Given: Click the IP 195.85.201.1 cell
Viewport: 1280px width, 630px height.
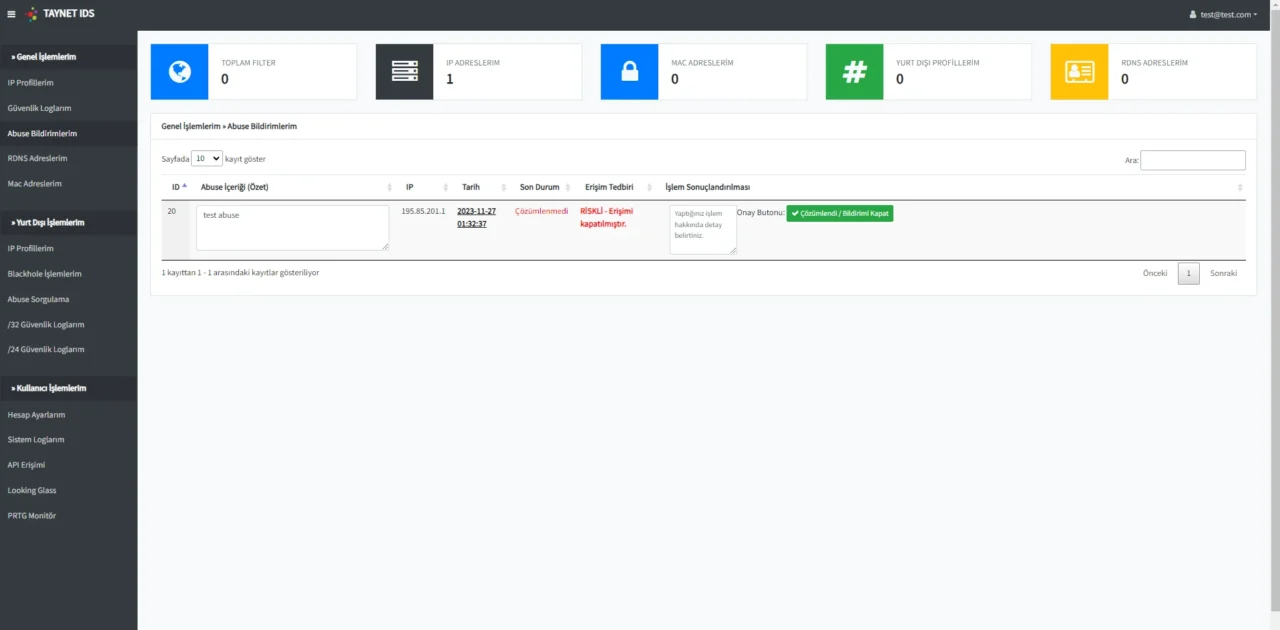Looking at the screenshot, I should [423, 211].
